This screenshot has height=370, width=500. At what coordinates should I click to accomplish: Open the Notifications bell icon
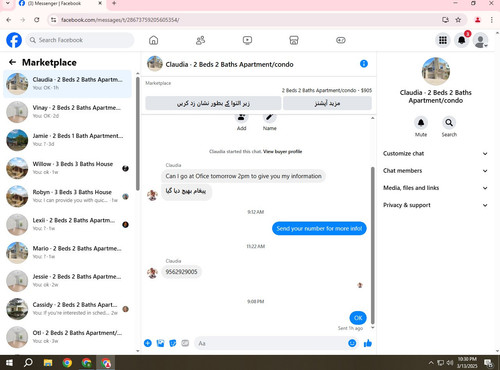(x=462, y=40)
